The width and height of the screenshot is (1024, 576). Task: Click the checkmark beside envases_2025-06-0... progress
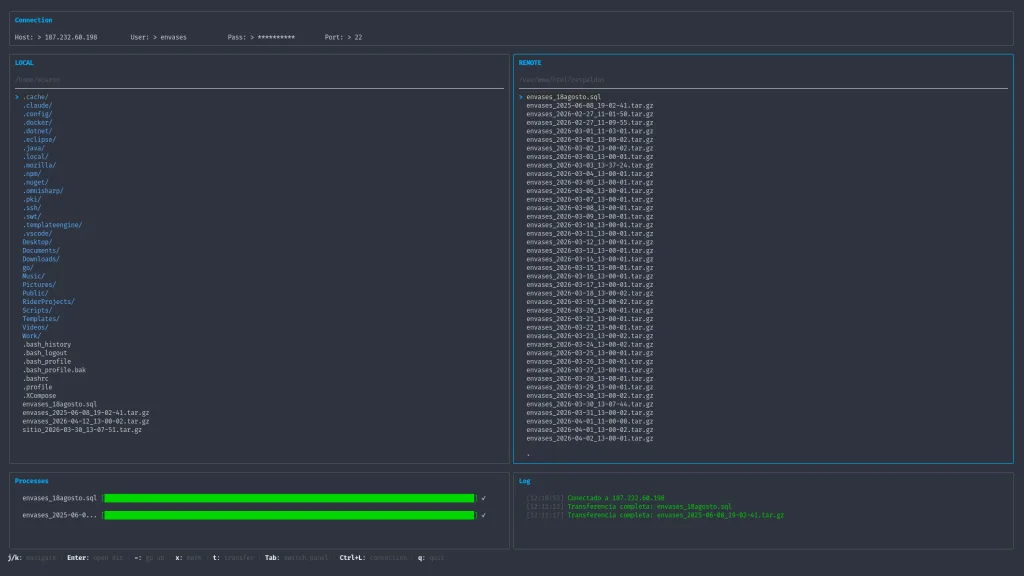pos(483,515)
